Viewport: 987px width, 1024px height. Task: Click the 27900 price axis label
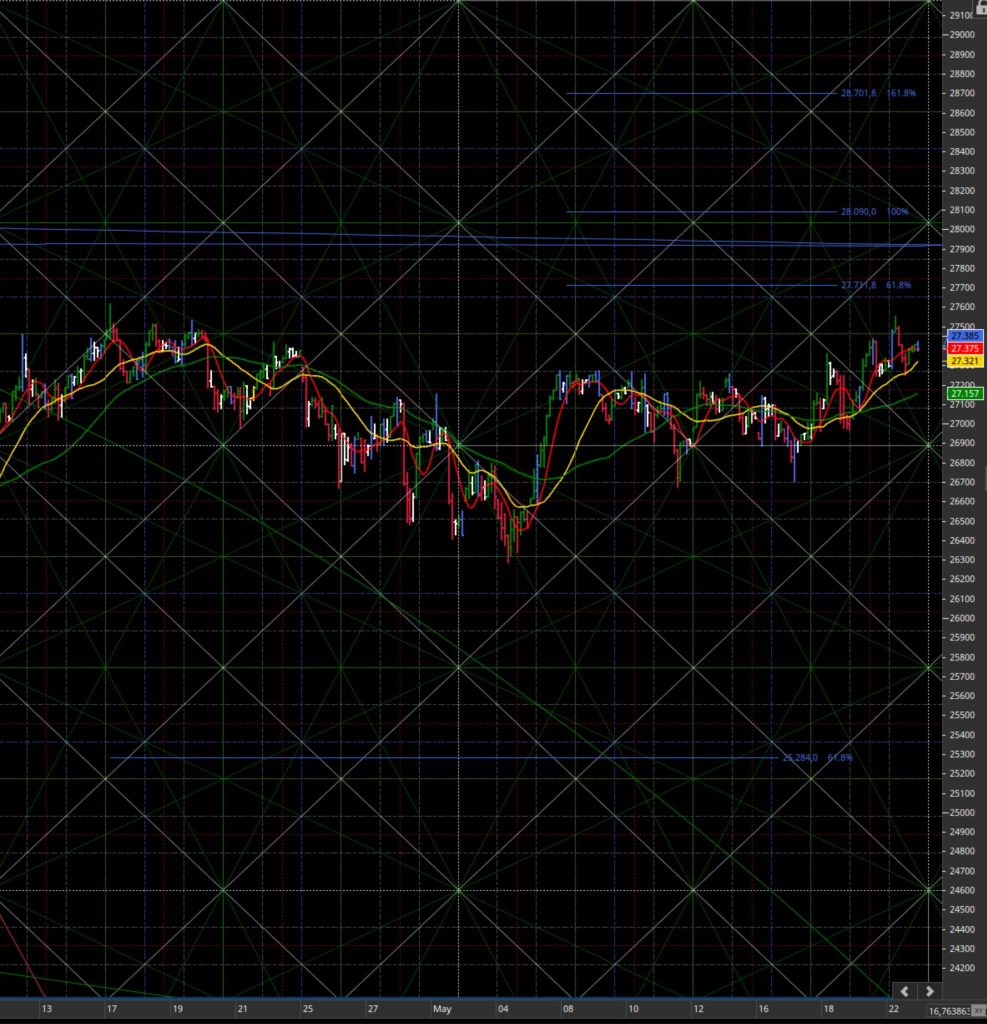(962, 249)
